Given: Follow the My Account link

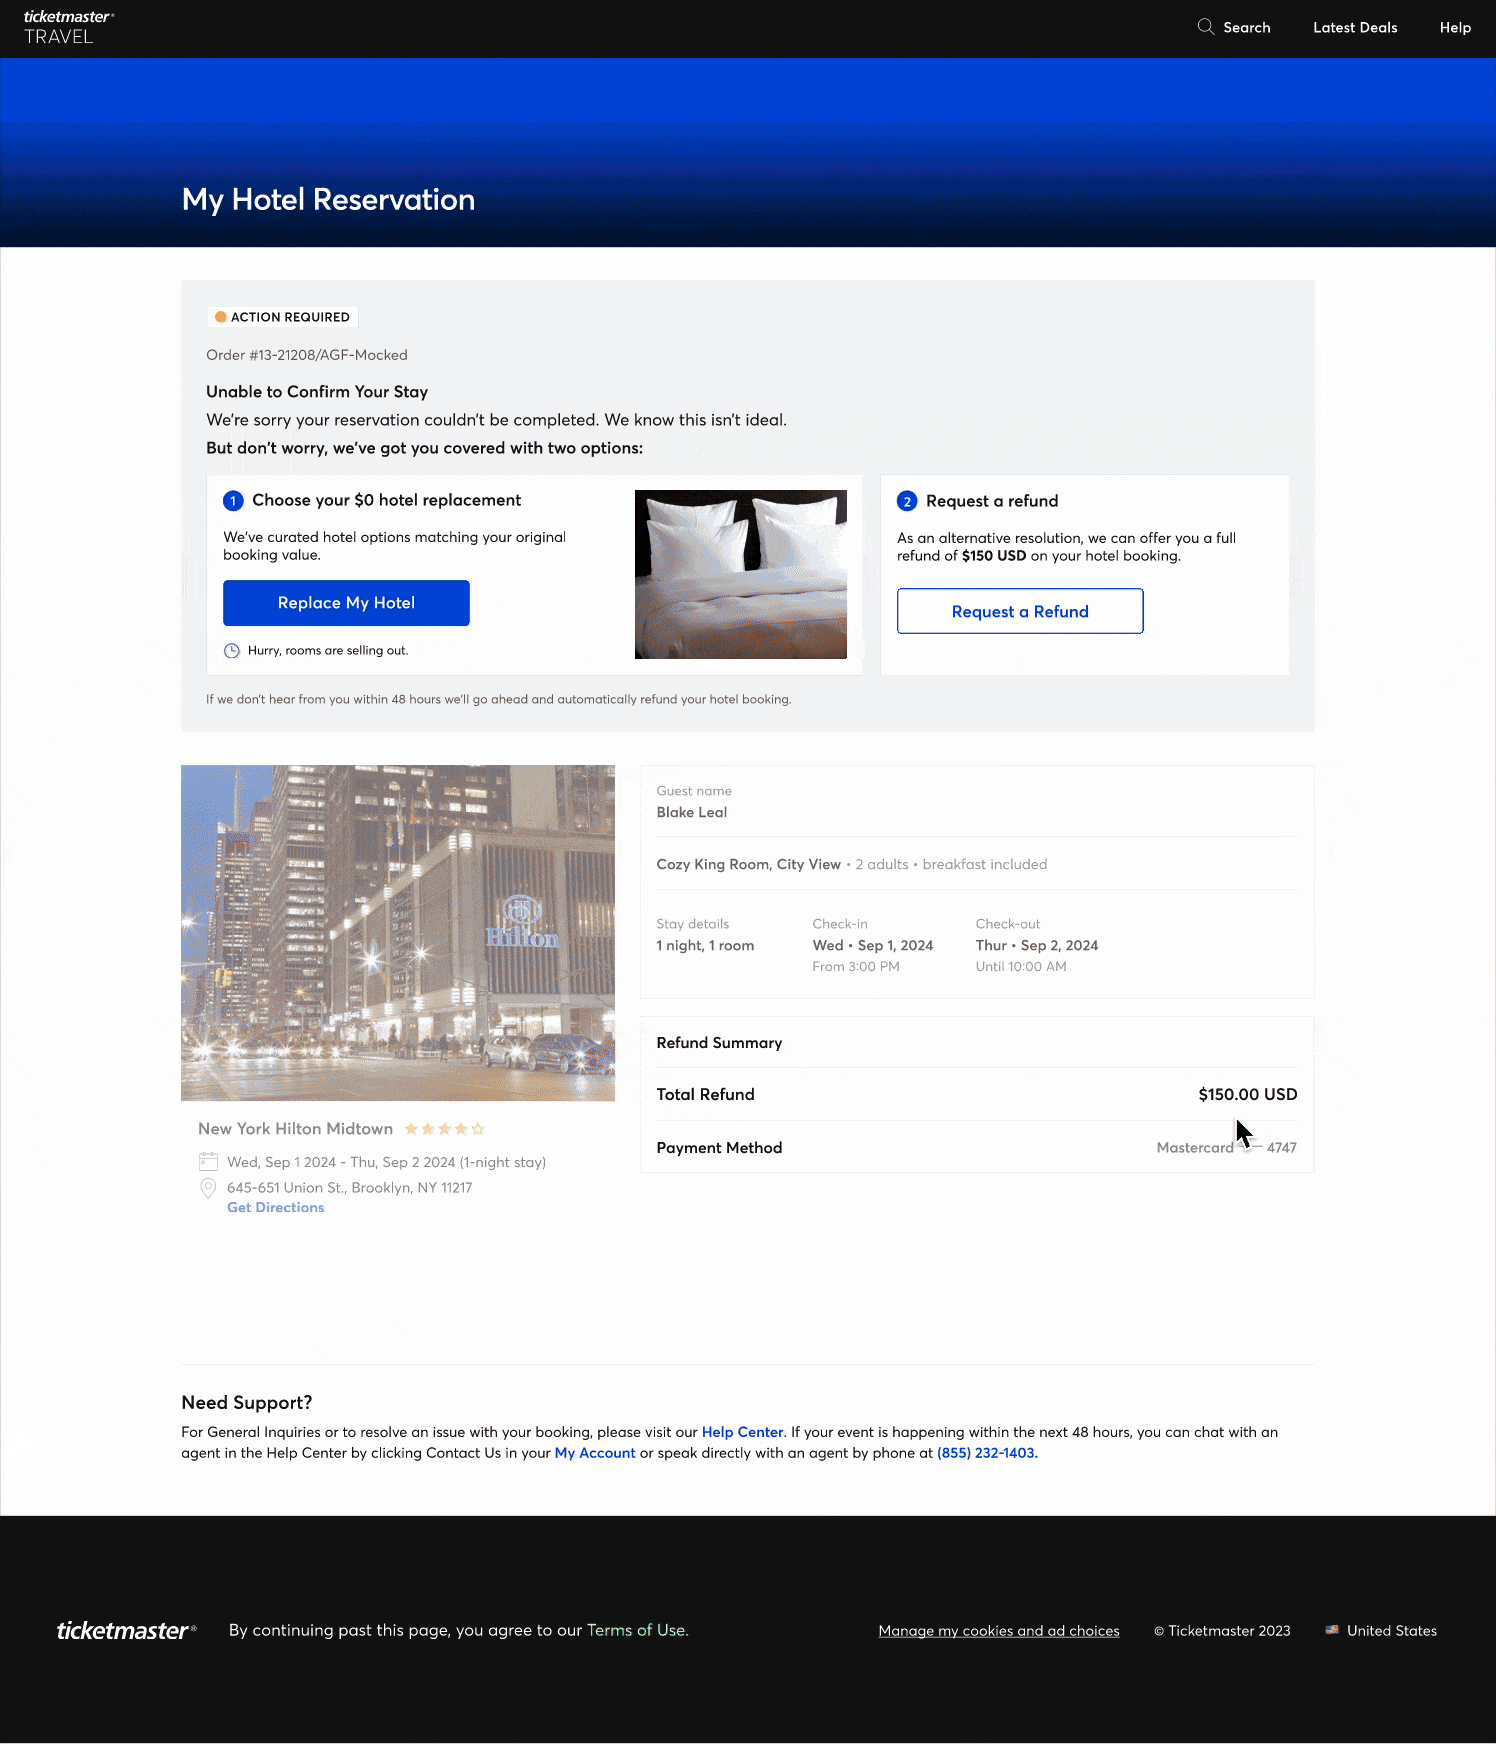Looking at the screenshot, I should [595, 1453].
